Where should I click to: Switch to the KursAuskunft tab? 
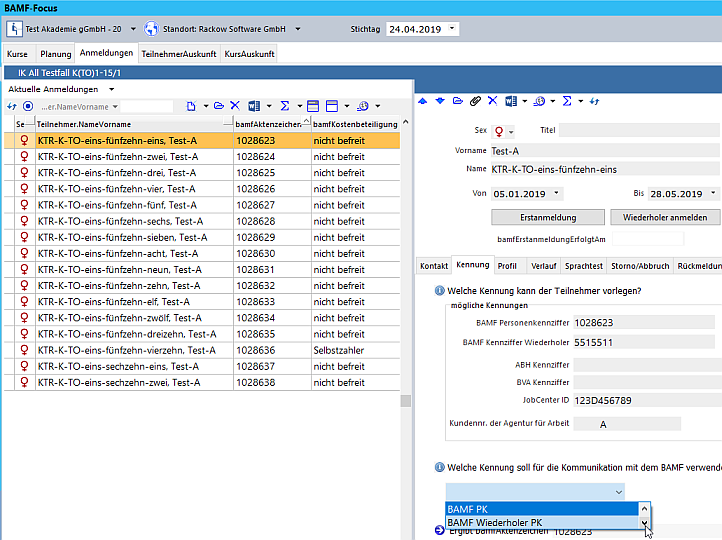click(x=250, y=54)
